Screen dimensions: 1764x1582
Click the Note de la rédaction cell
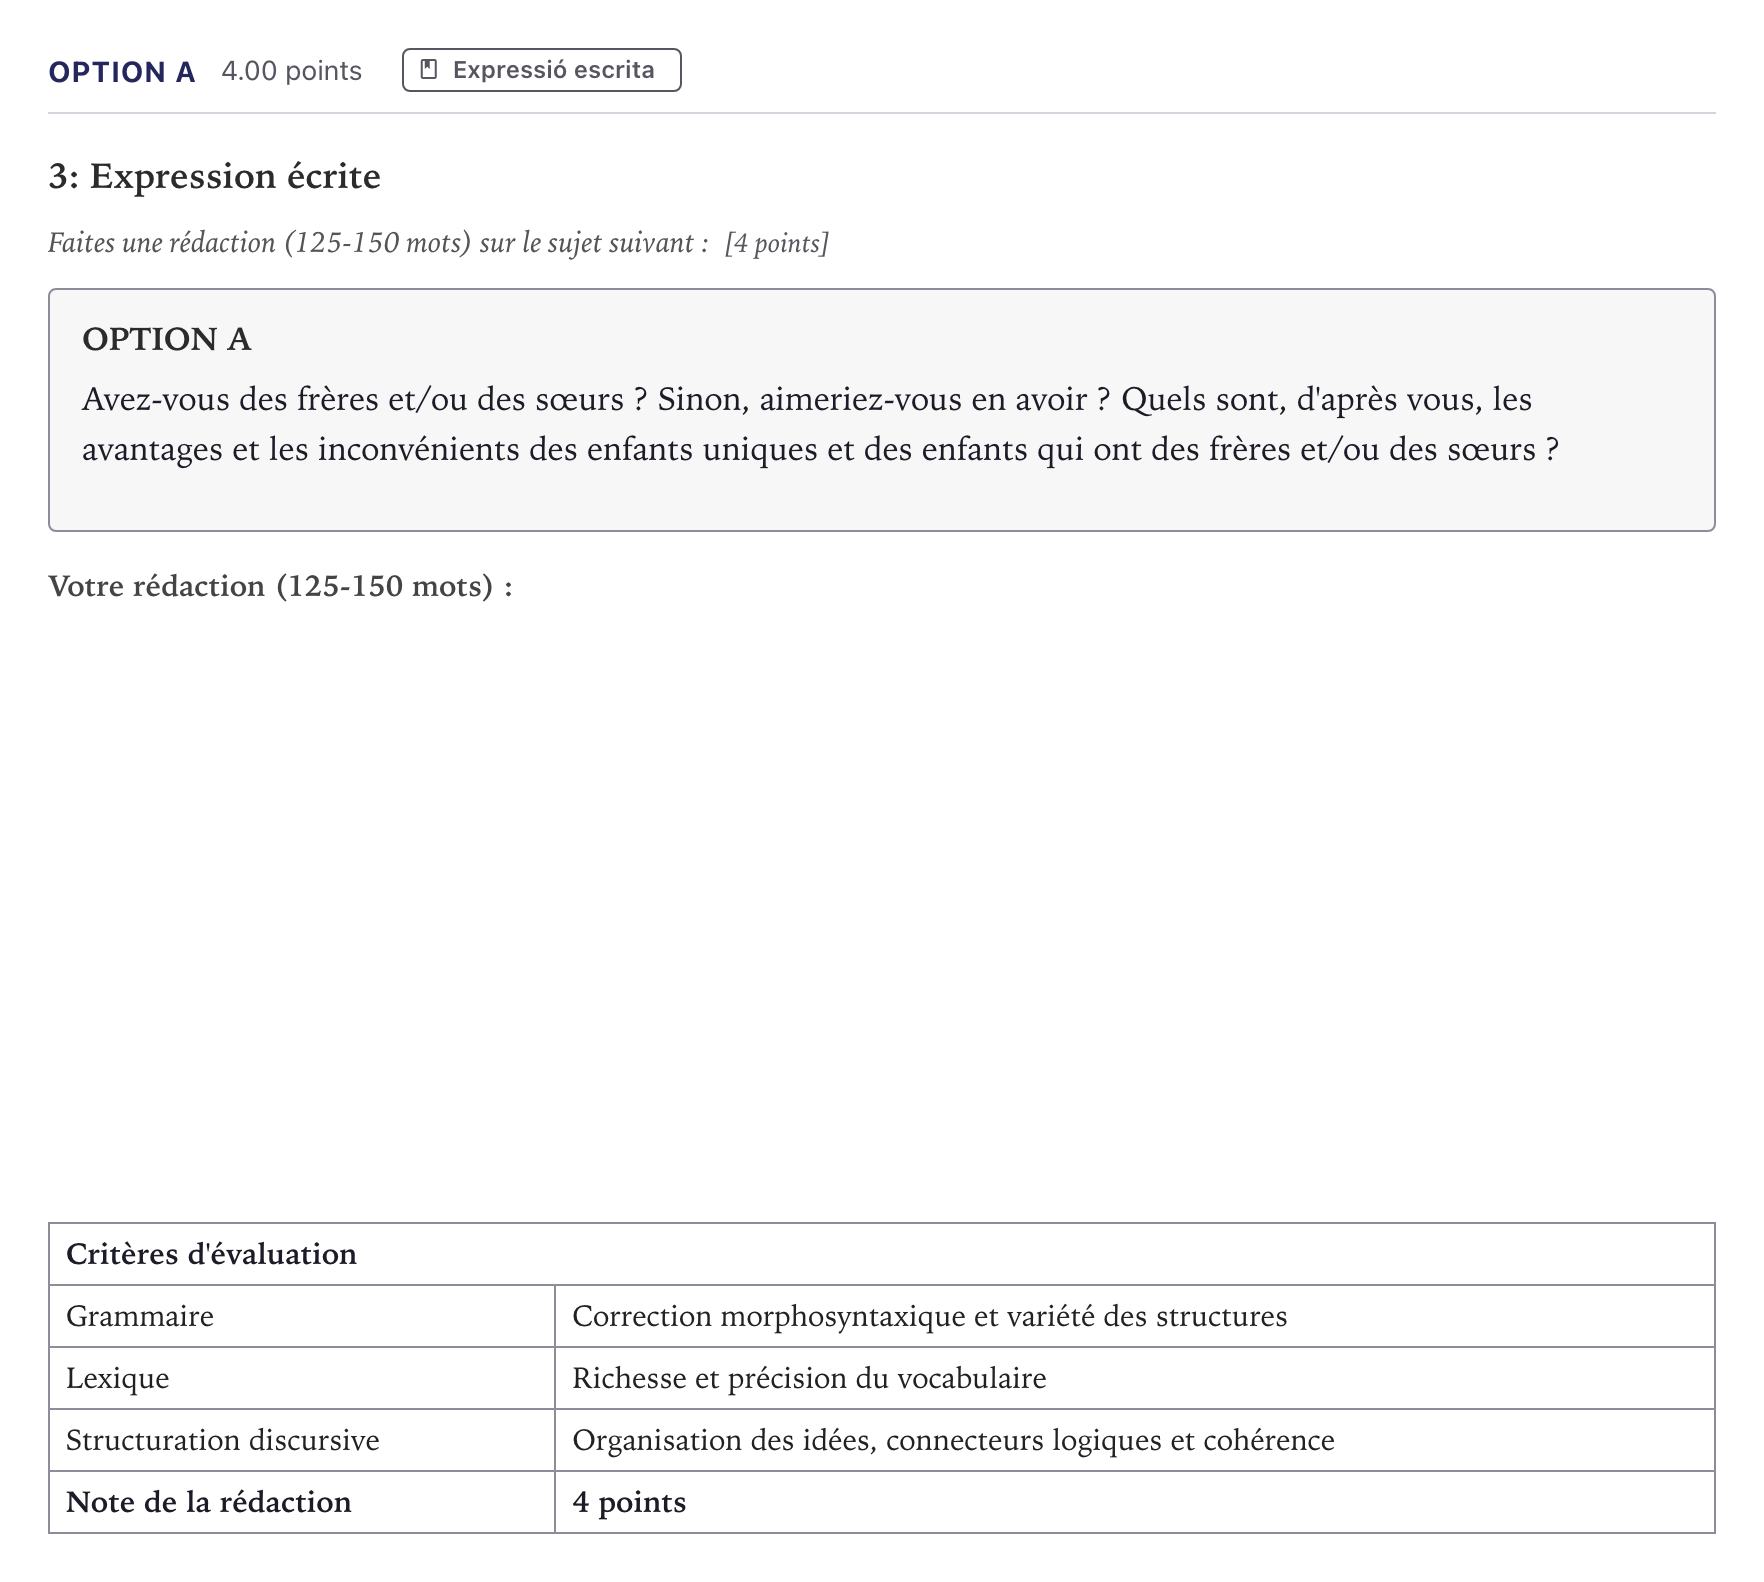pos(302,1502)
